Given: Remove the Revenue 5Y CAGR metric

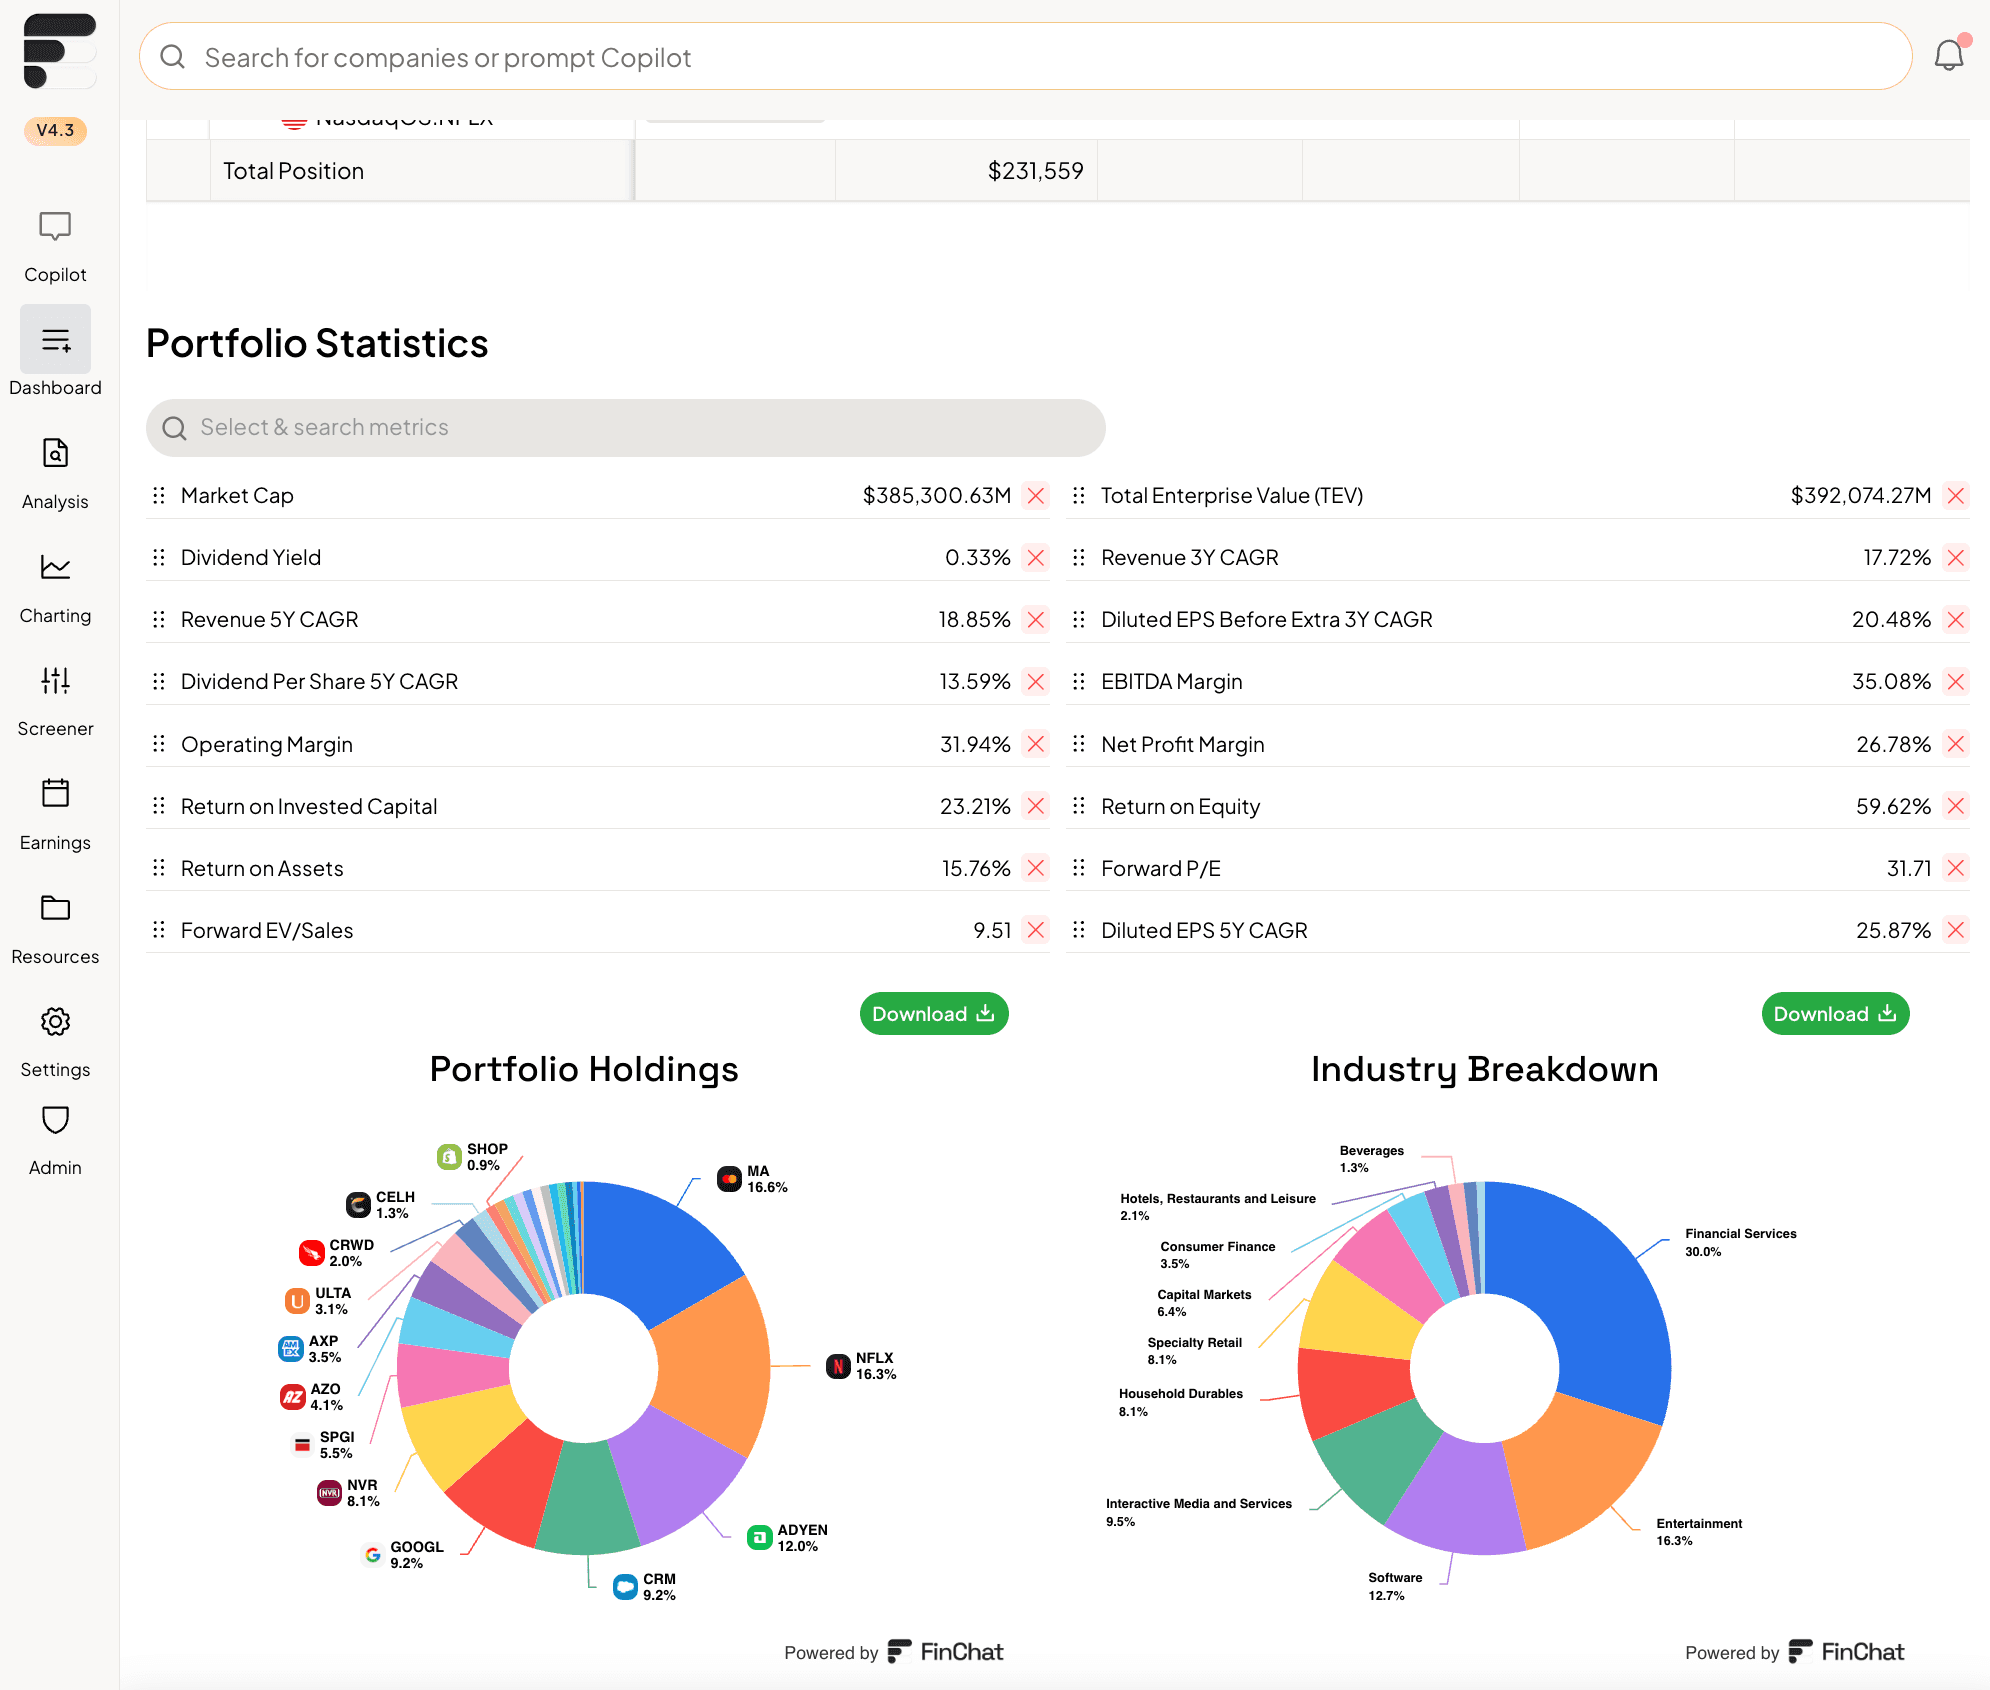Looking at the screenshot, I should 1036,620.
